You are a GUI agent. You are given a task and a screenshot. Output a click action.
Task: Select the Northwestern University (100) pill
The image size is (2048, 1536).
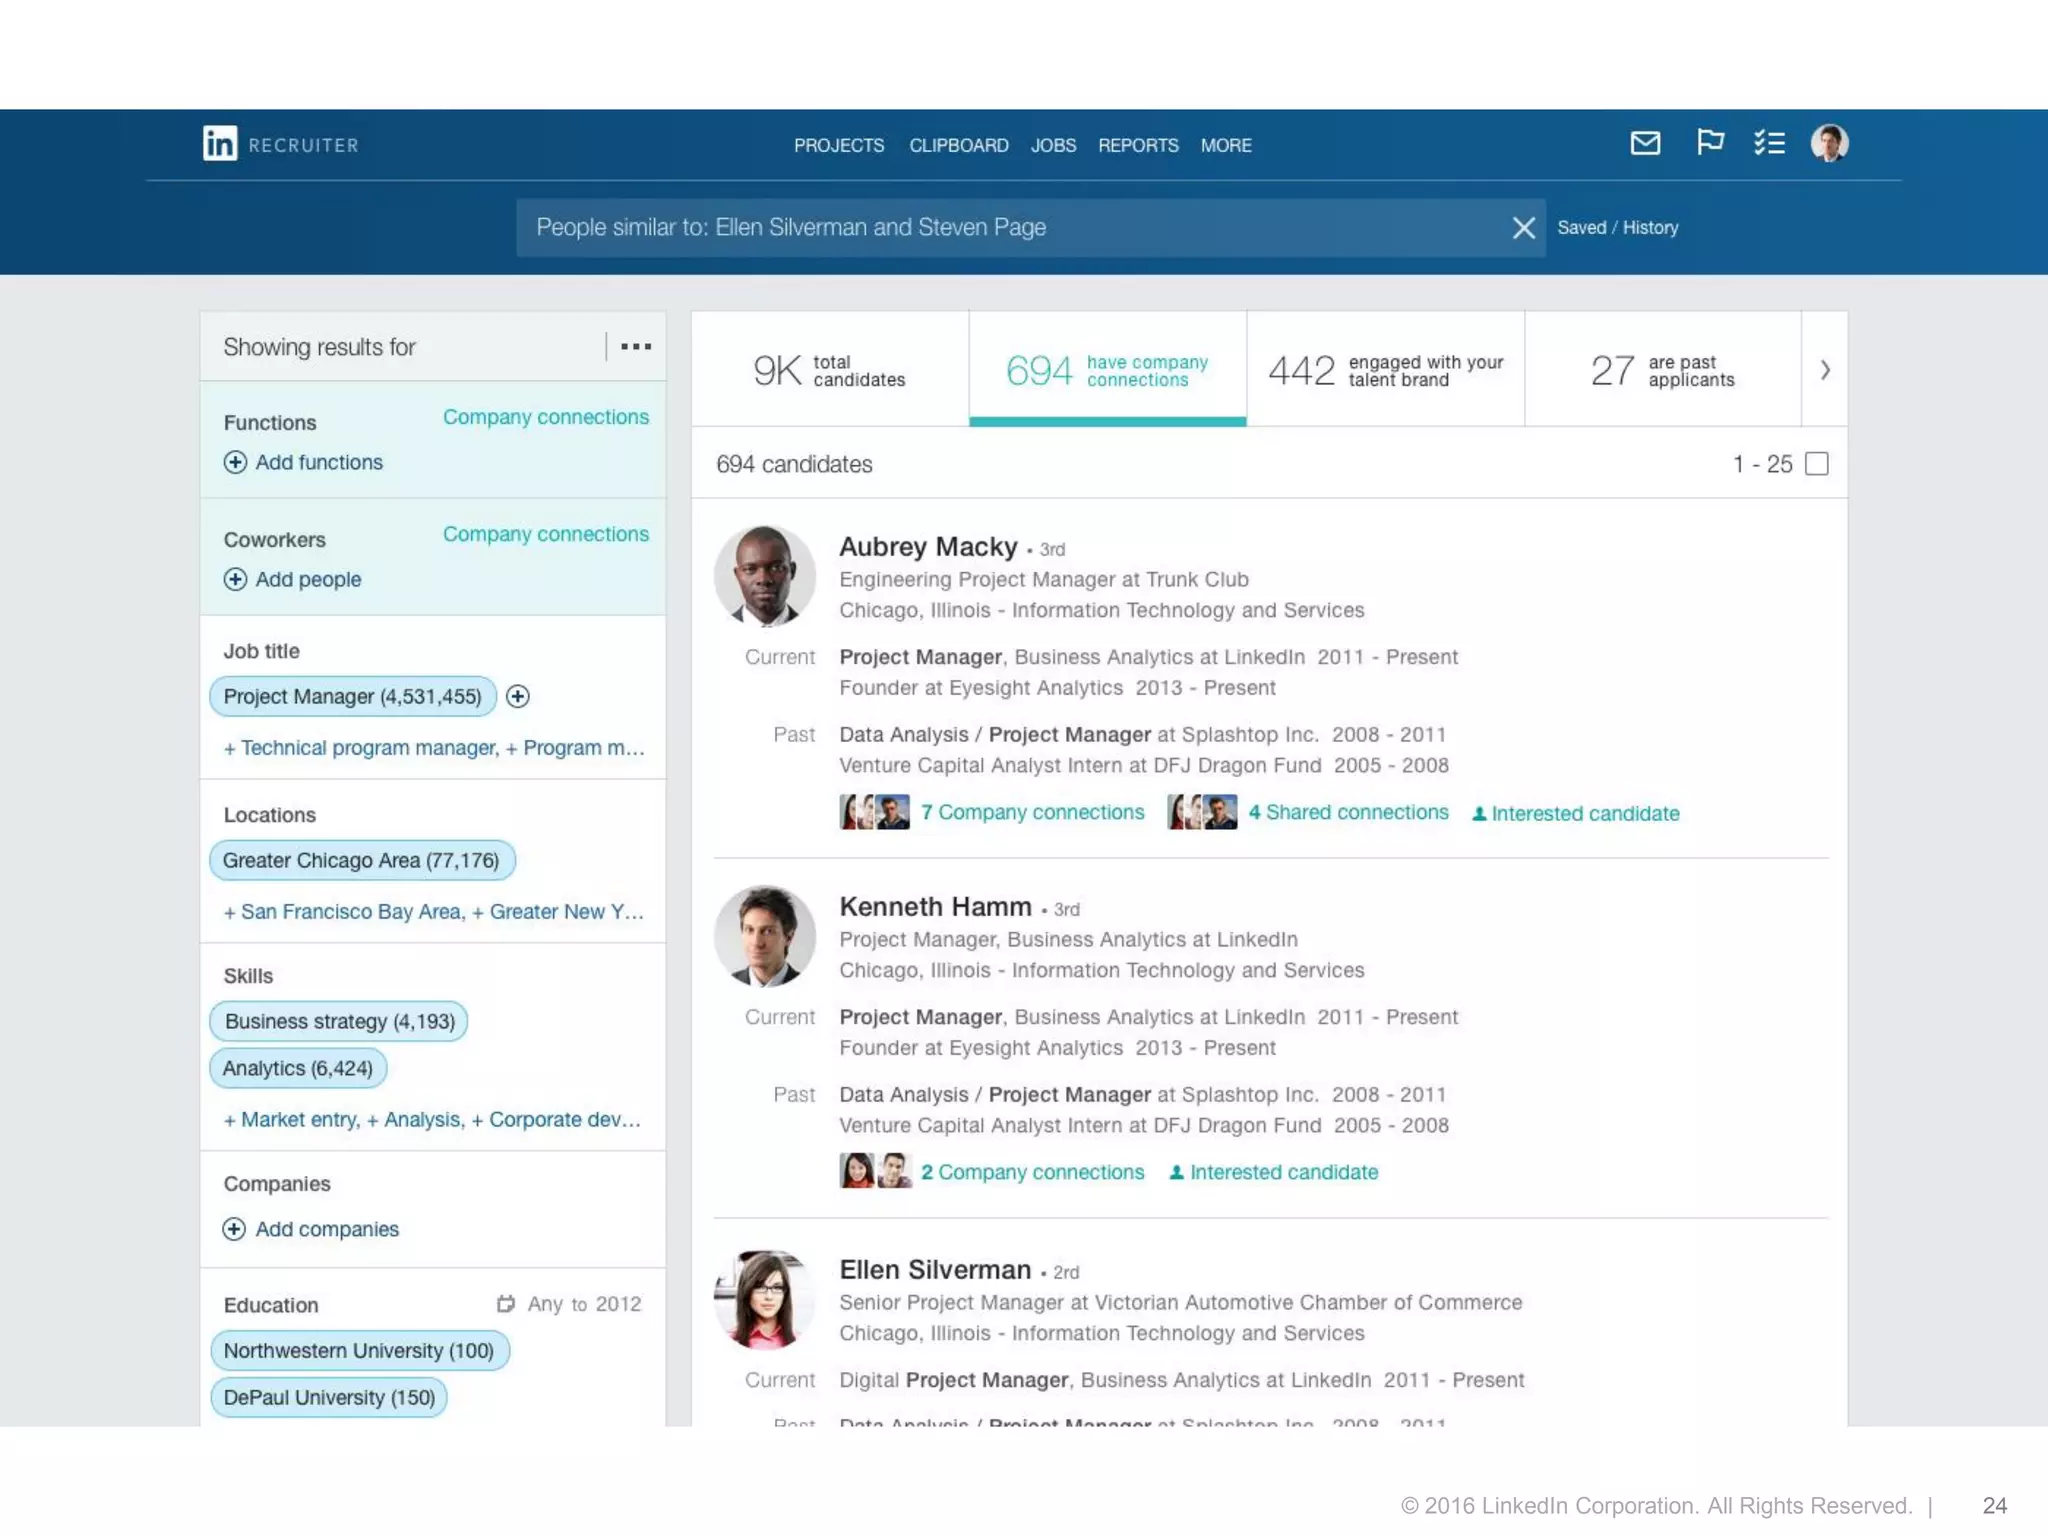pyautogui.click(x=359, y=1351)
